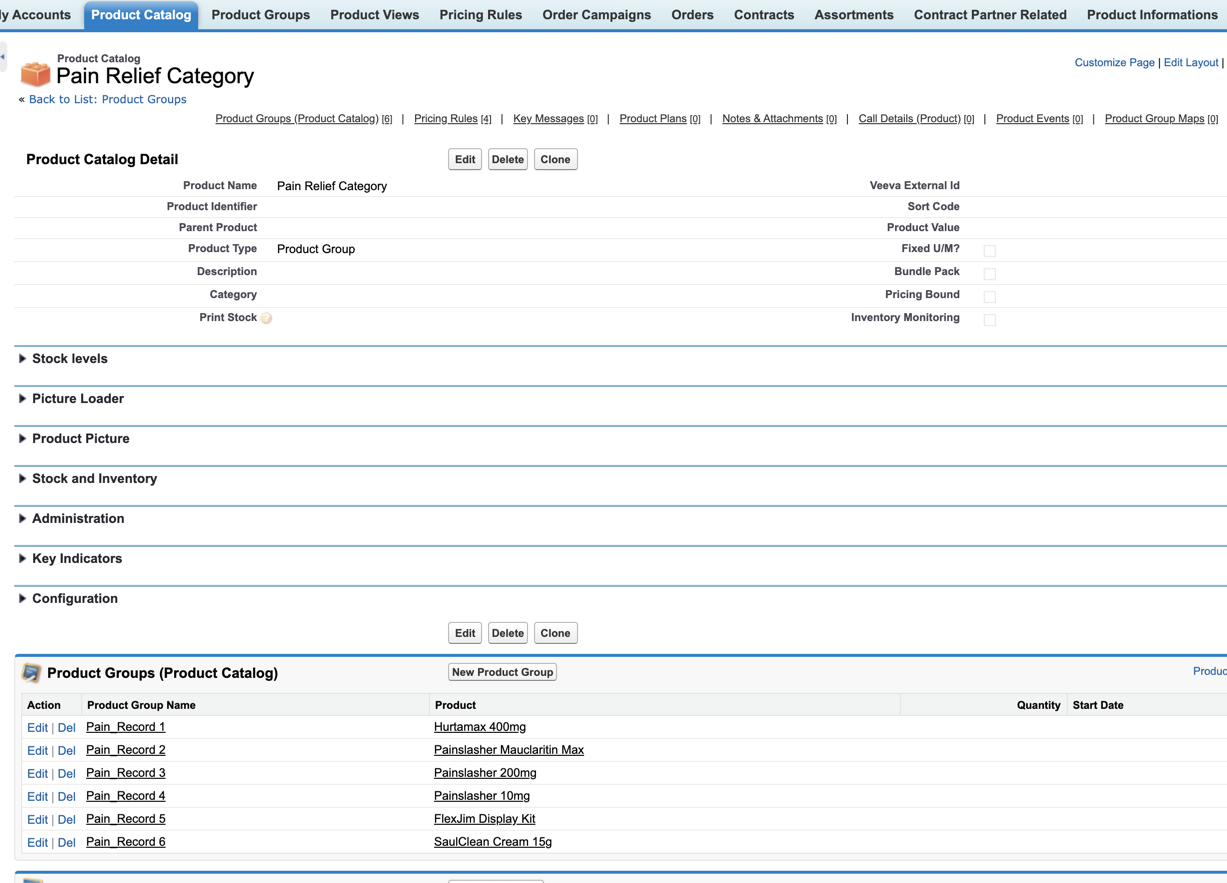Delete the Pain_Record 3 row
The image size is (1227, 883).
[66, 774]
